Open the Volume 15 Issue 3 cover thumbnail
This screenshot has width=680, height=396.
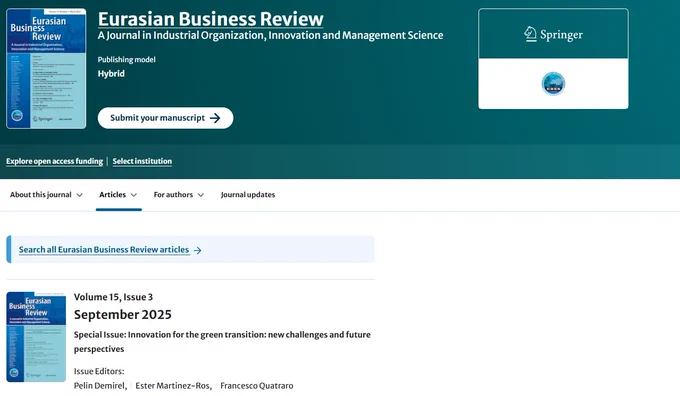[36, 337]
